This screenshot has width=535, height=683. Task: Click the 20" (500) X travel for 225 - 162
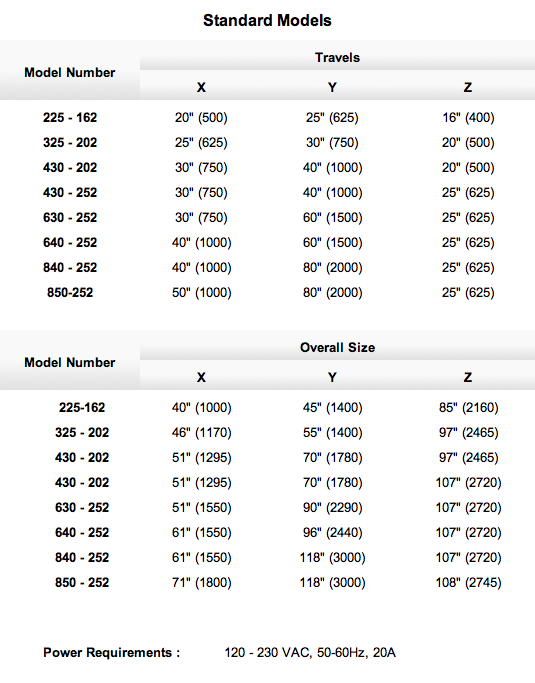(201, 118)
